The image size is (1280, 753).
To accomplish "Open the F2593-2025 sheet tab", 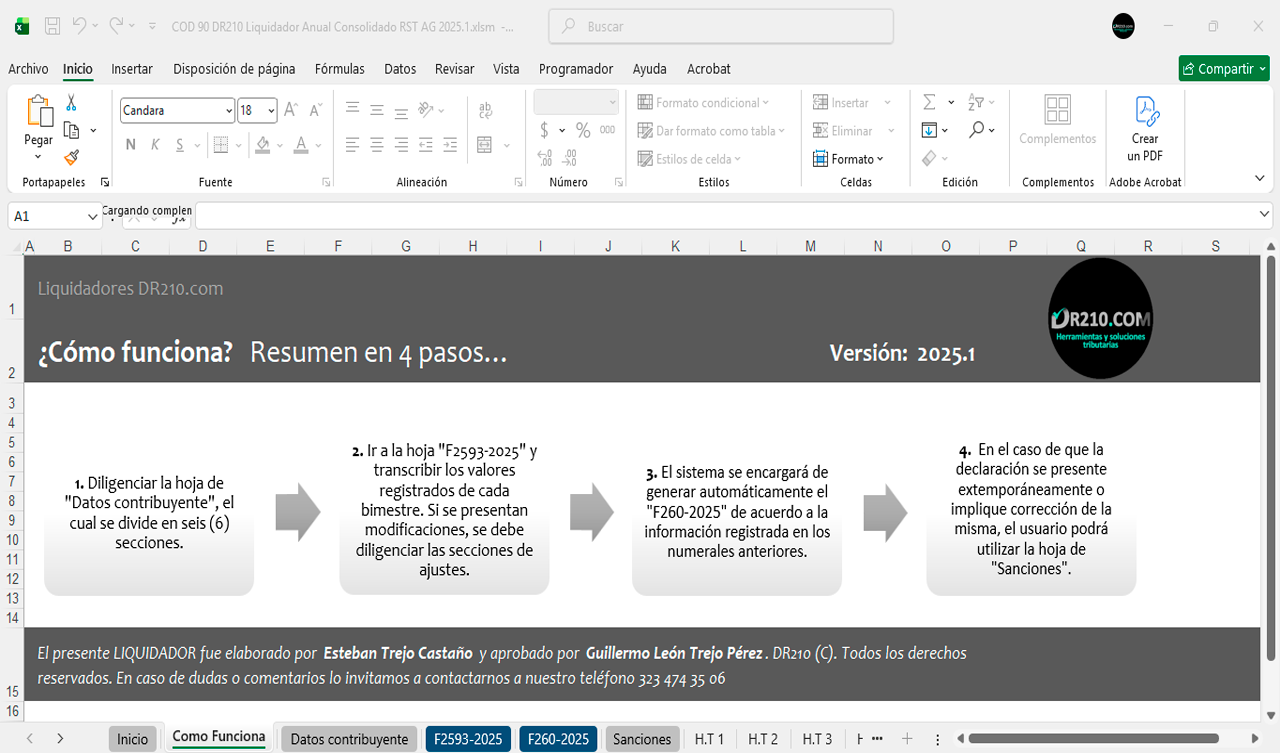I will pyautogui.click(x=467, y=739).
